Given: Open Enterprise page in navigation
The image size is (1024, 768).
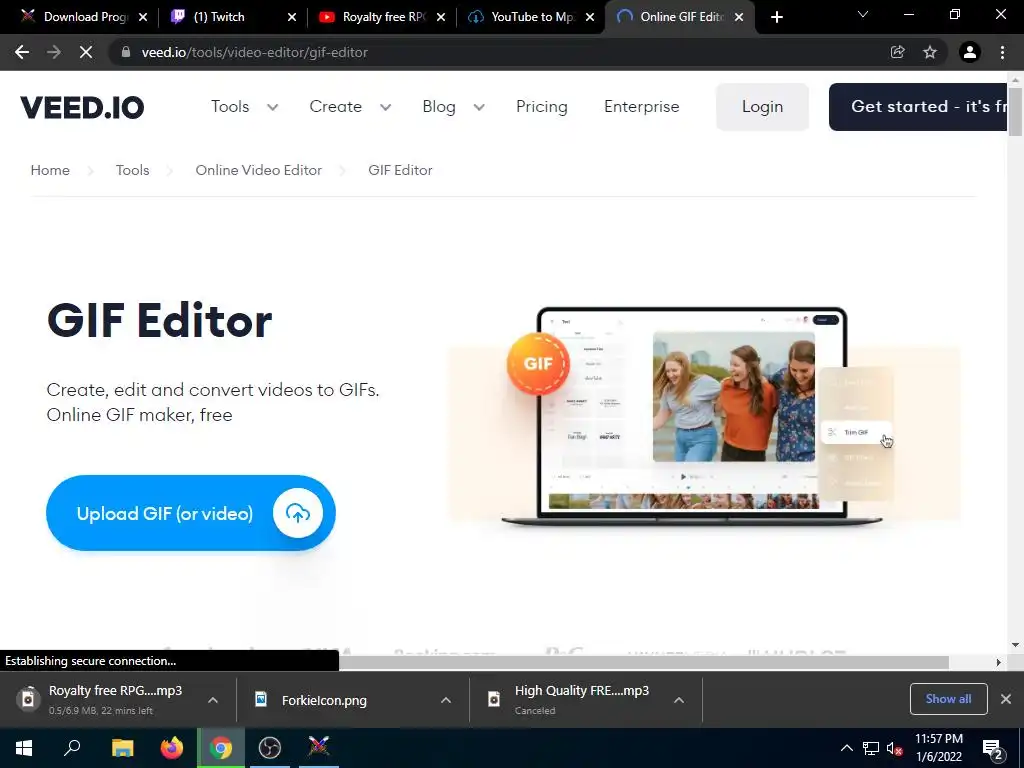Looking at the screenshot, I should pos(641,106).
